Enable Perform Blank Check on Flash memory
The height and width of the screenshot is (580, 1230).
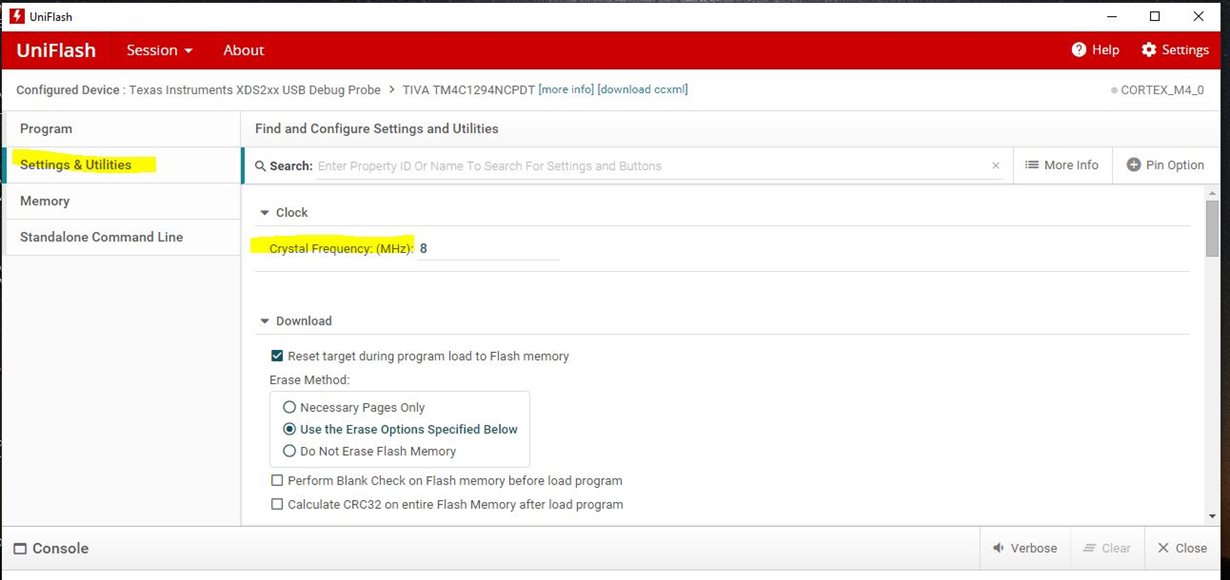point(277,481)
